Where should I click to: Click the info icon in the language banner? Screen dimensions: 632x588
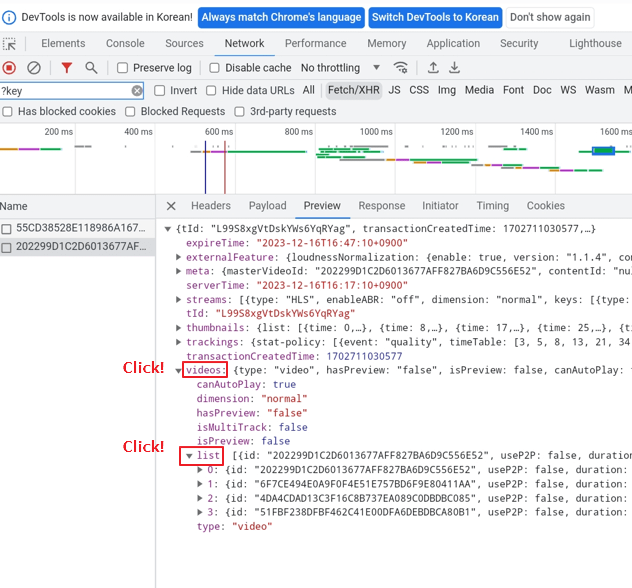[9, 17]
